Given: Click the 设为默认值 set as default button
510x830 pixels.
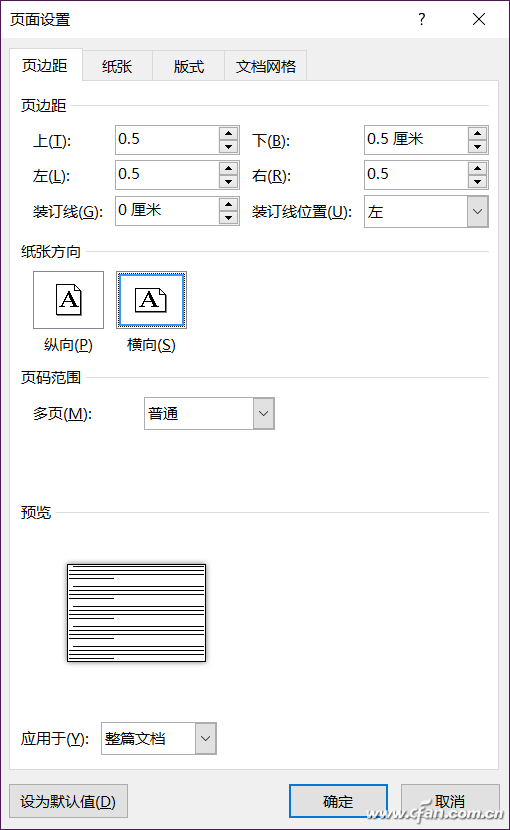Looking at the screenshot, I should point(68,801).
